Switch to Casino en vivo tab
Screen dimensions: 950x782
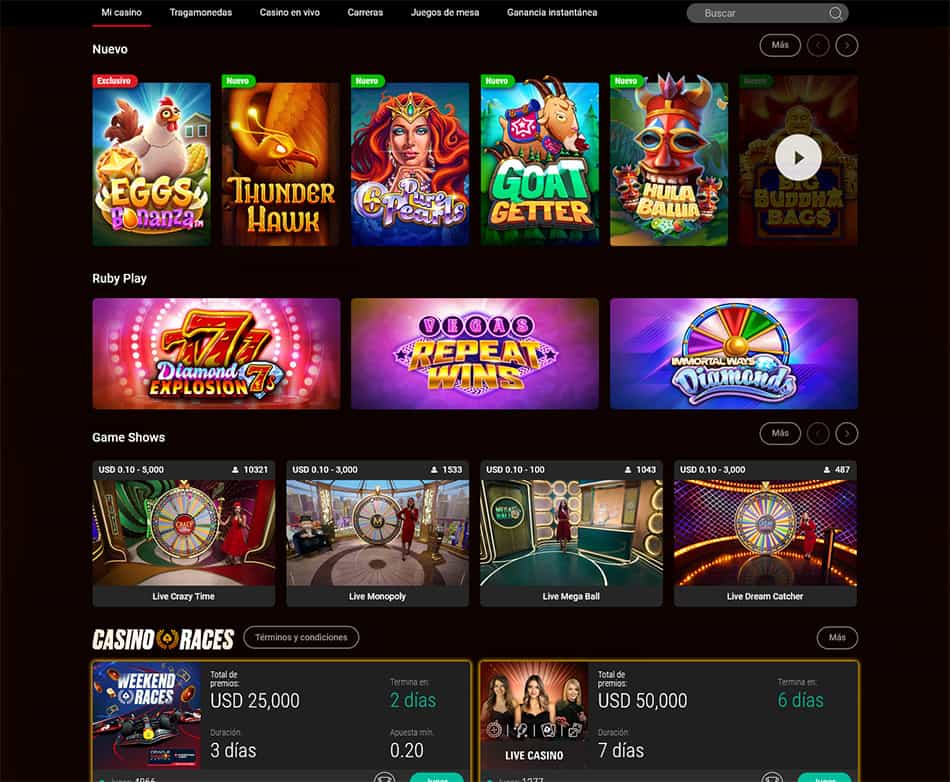click(290, 12)
